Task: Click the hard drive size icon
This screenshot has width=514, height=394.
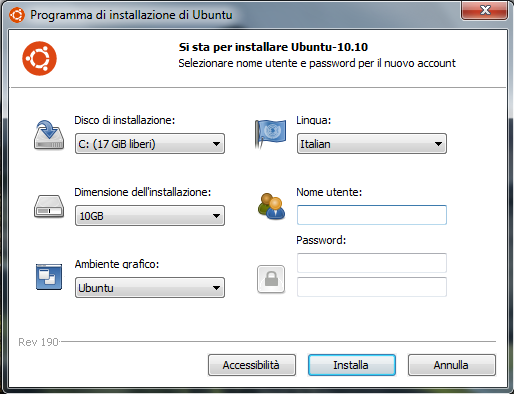Action: (x=49, y=207)
